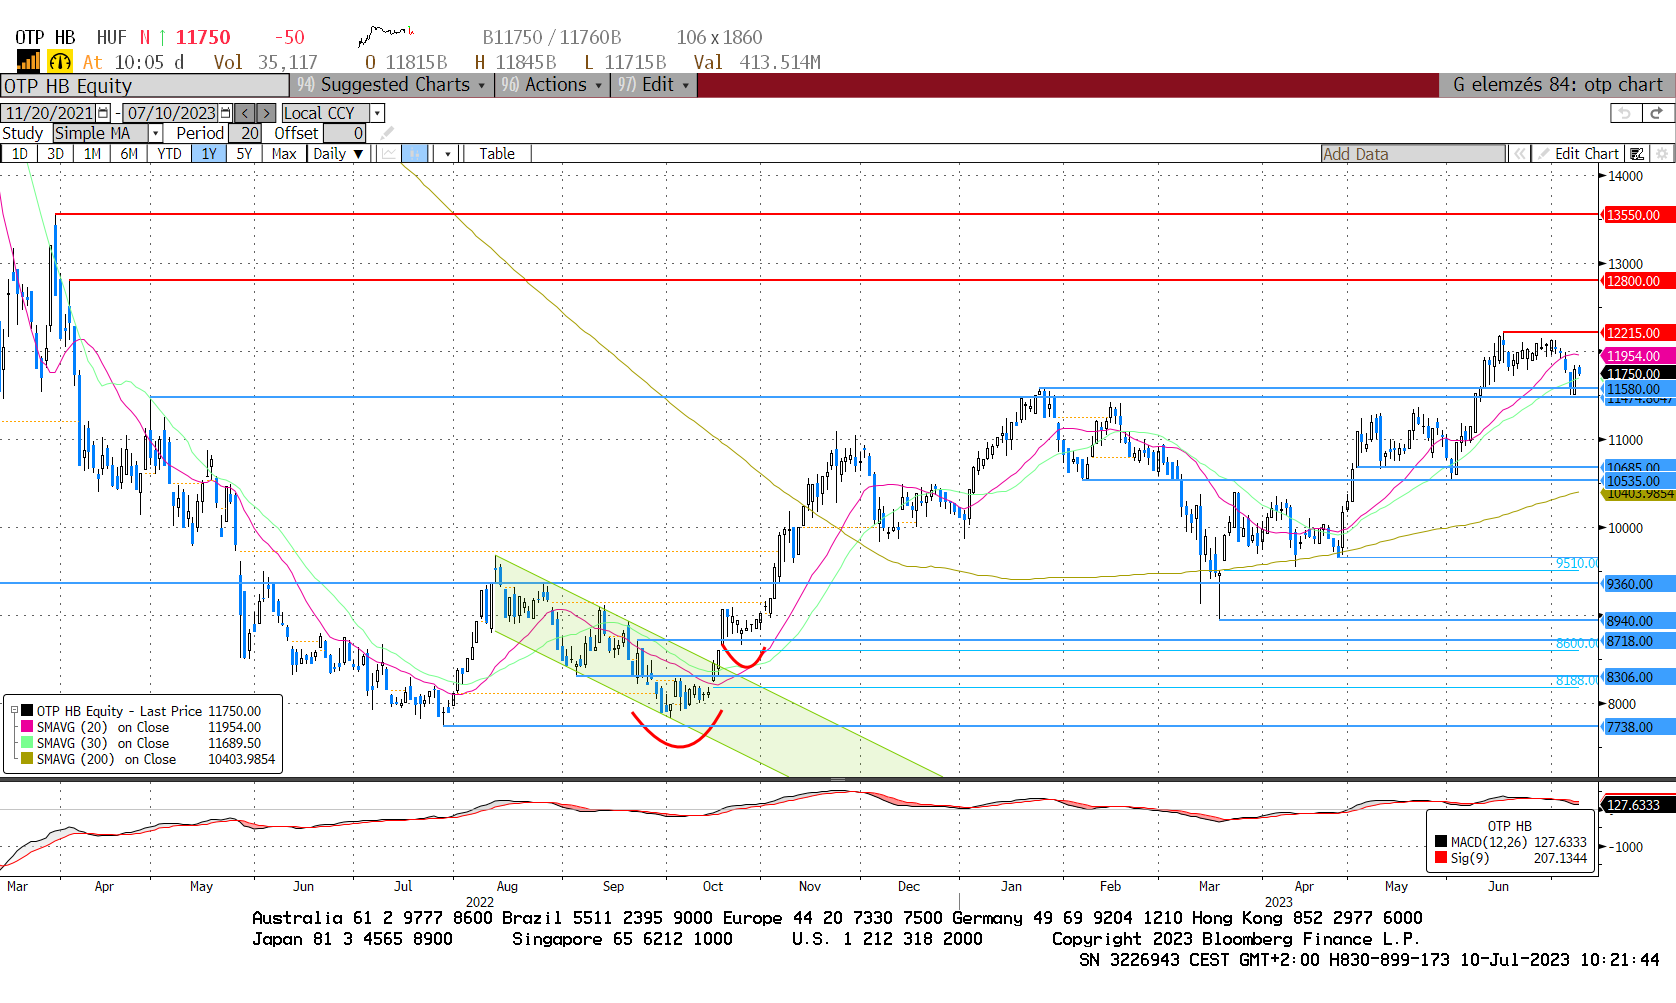Select the 1Y range tab

coord(208,153)
